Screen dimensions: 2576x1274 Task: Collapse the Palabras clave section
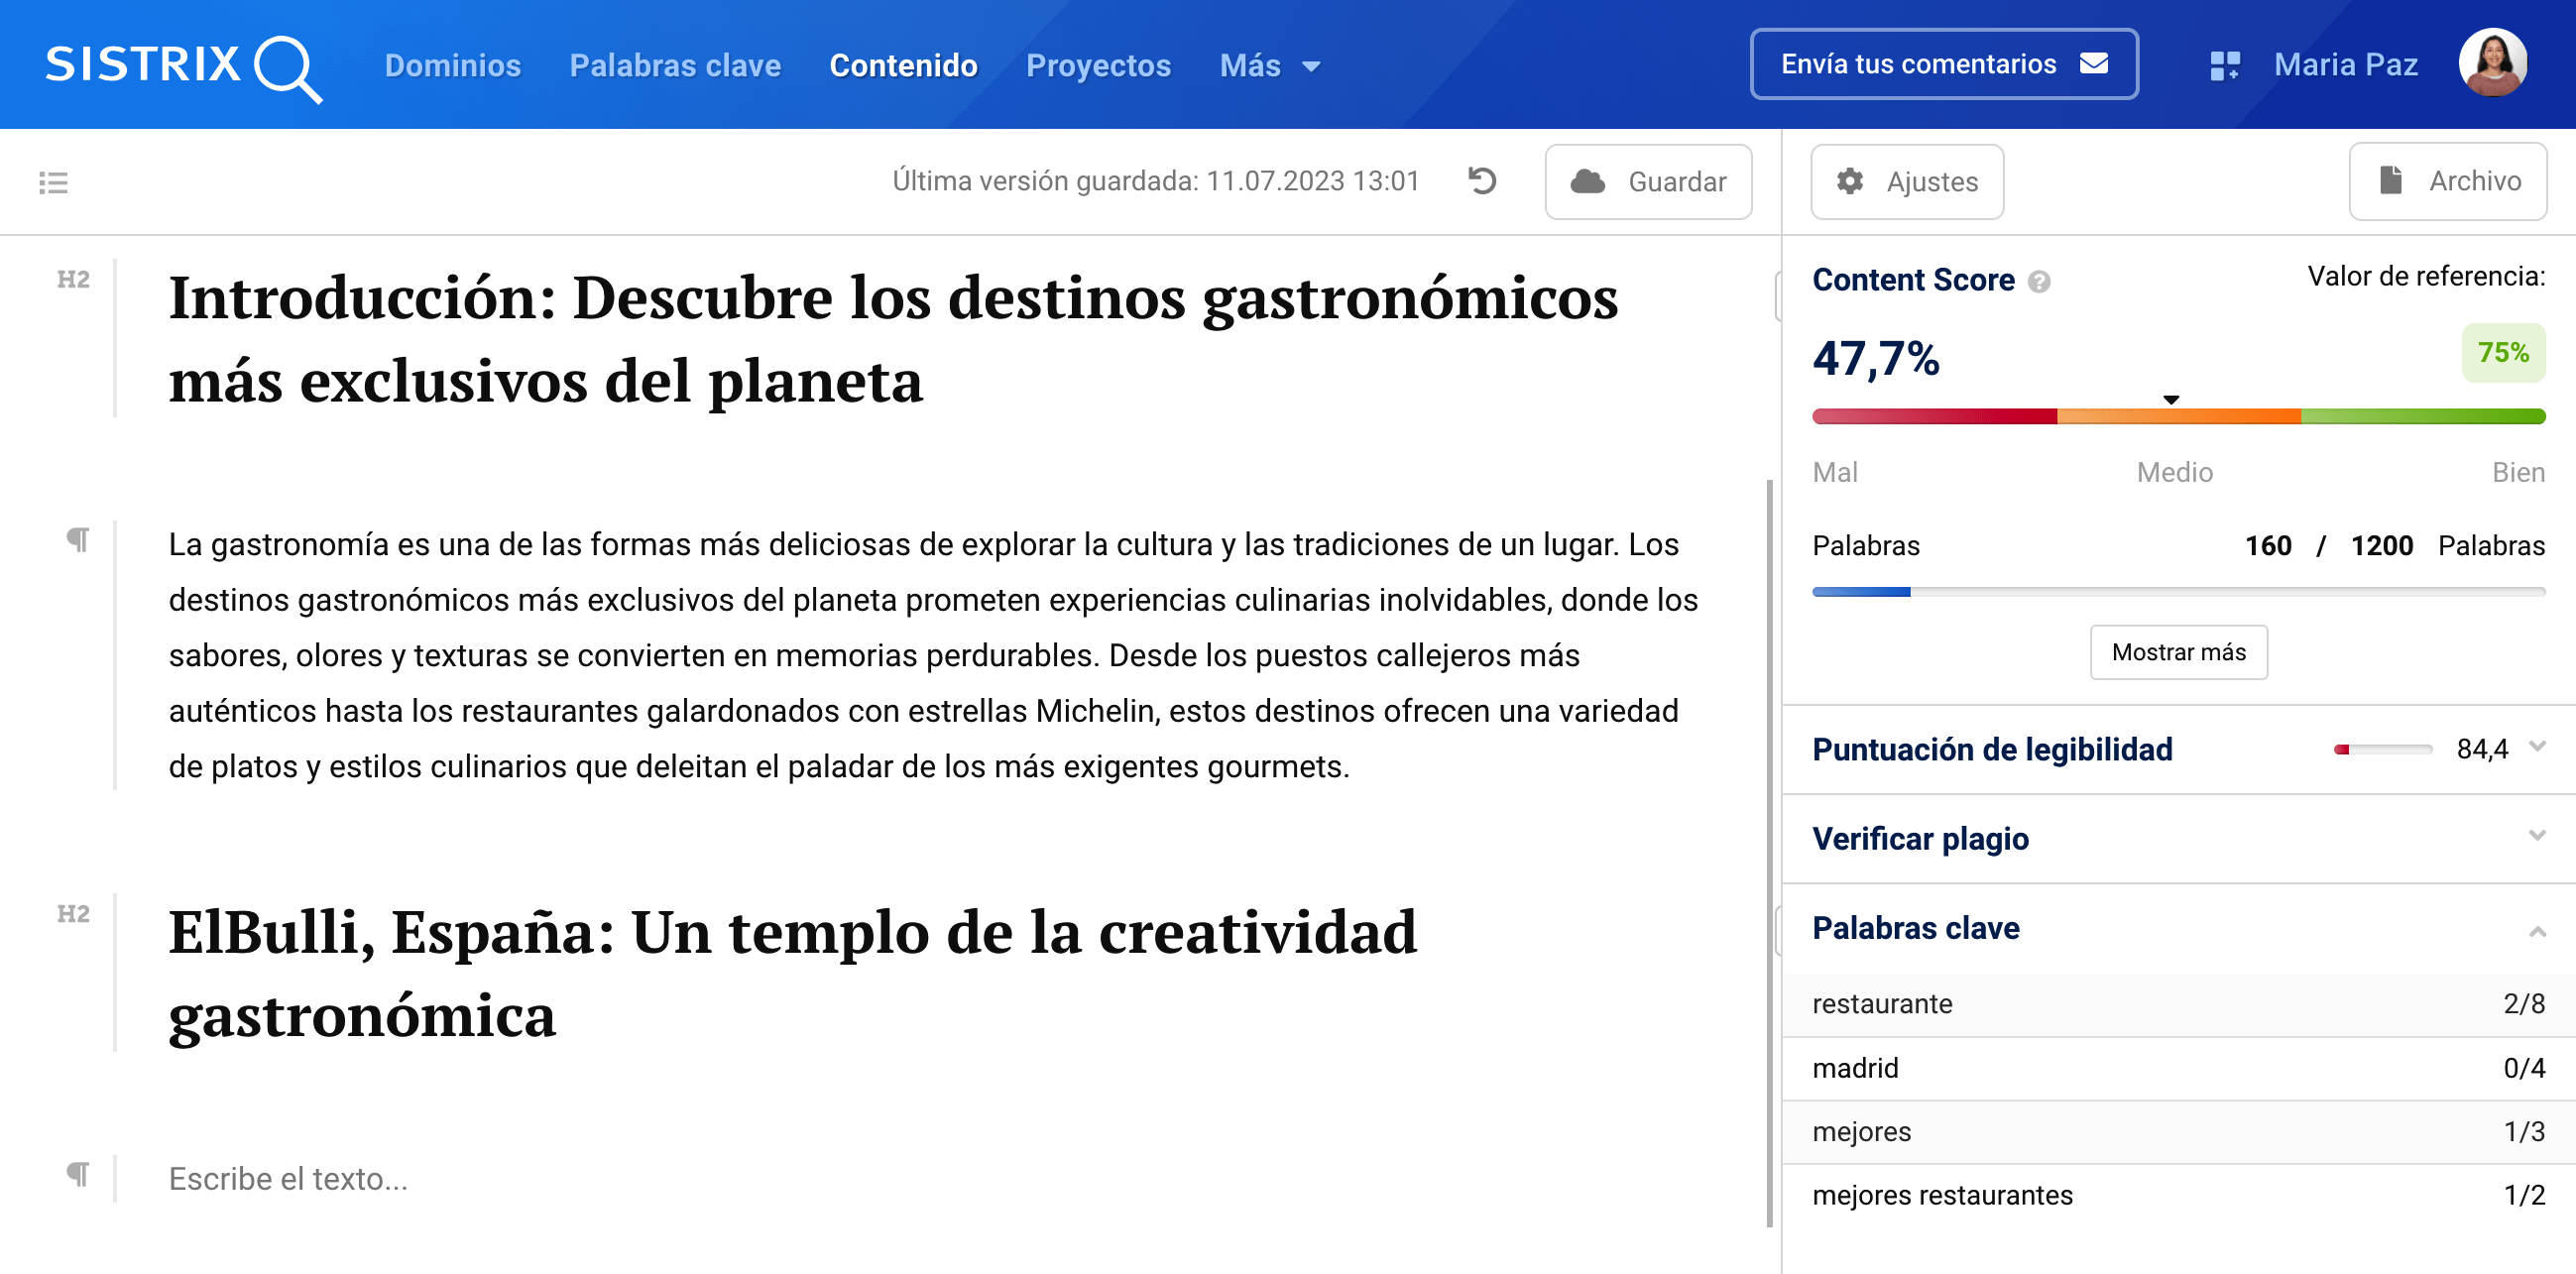coord(2537,931)
